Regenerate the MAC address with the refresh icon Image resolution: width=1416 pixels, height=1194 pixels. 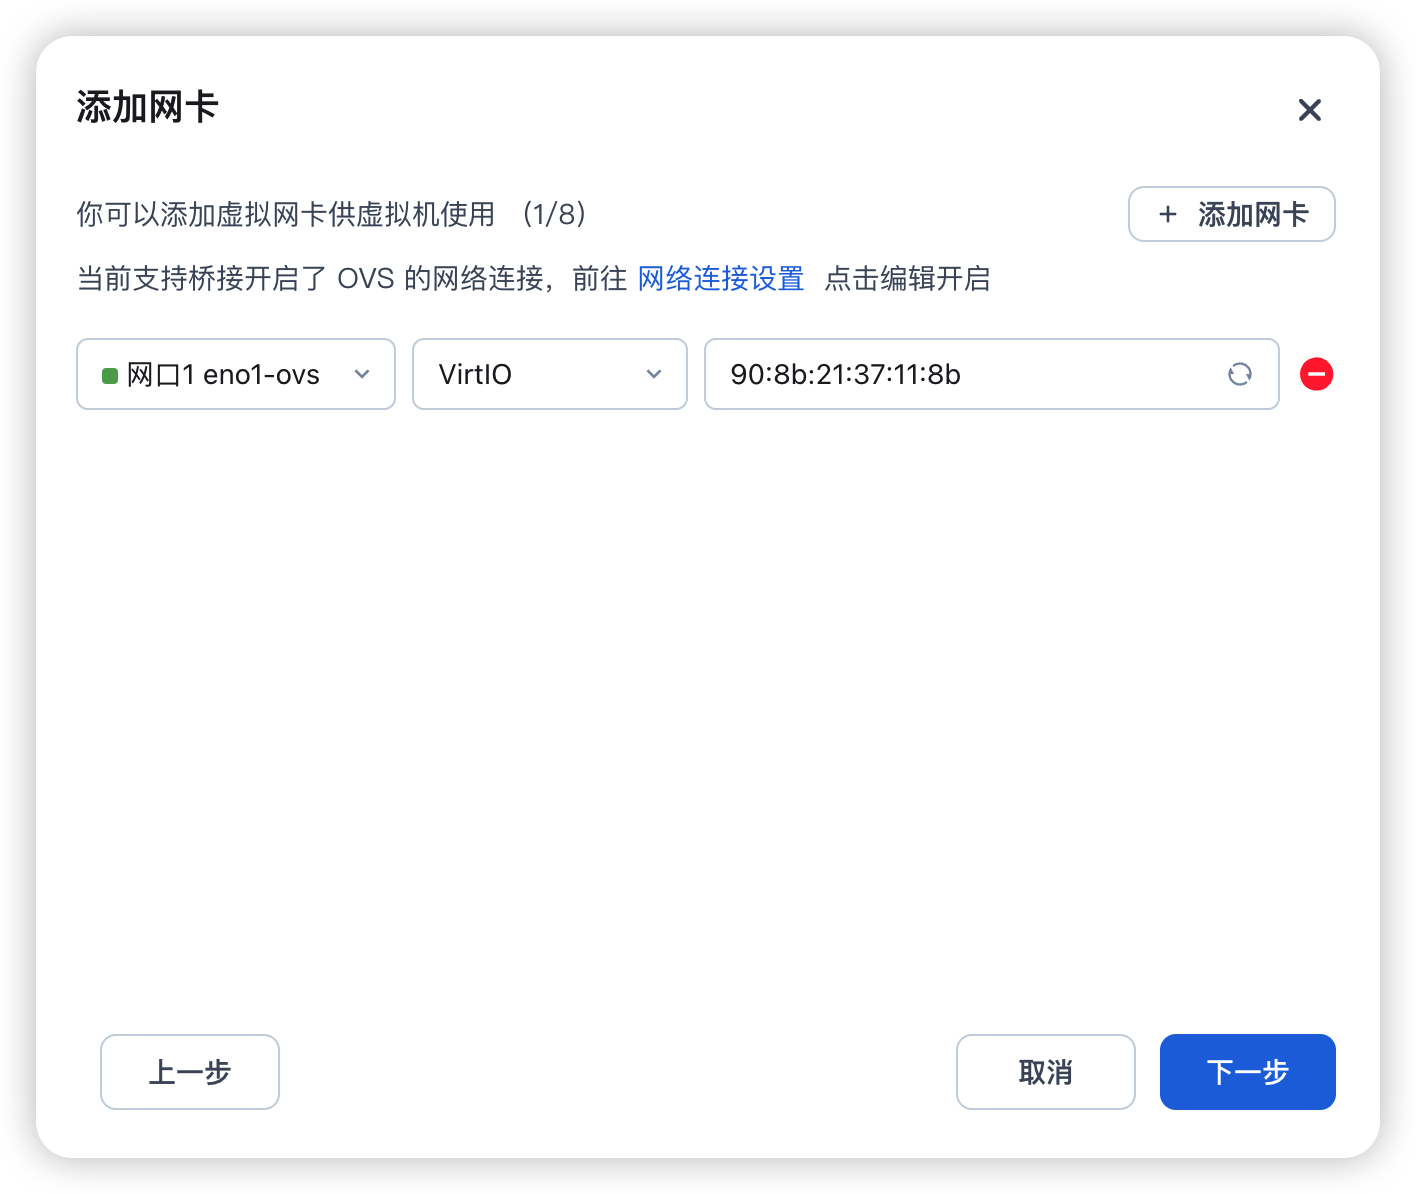[x=1240, y=374]
